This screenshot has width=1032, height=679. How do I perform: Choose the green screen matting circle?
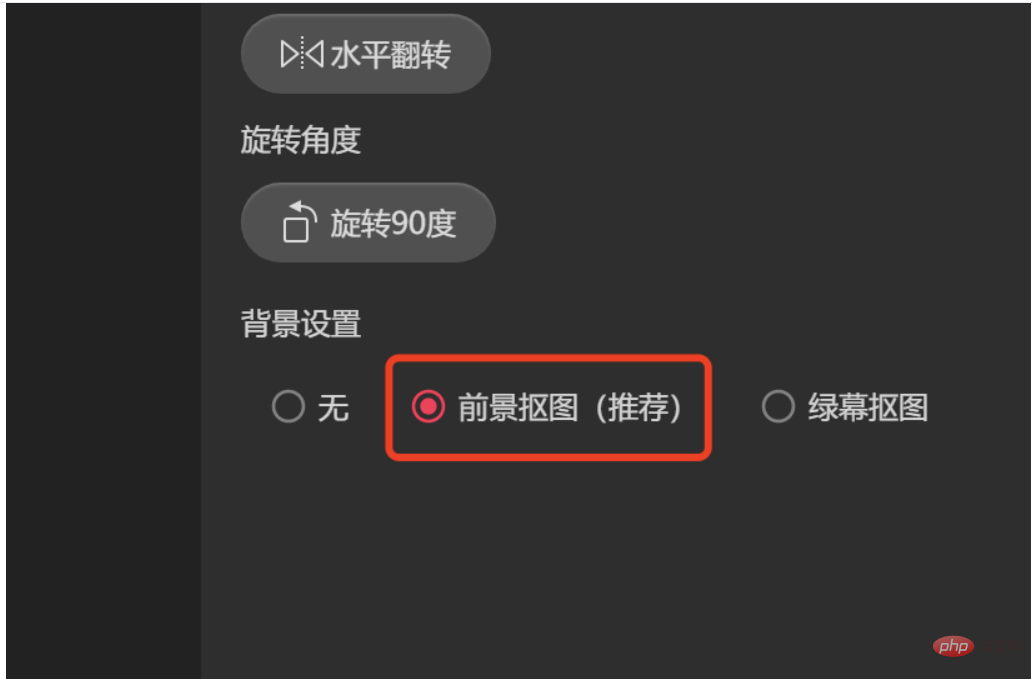(778, 406)
